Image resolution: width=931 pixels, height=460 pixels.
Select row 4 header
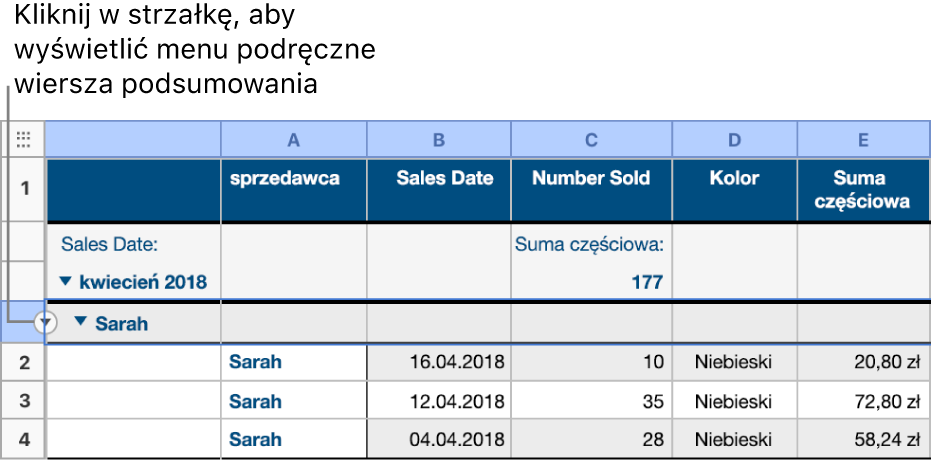point(24,439)
